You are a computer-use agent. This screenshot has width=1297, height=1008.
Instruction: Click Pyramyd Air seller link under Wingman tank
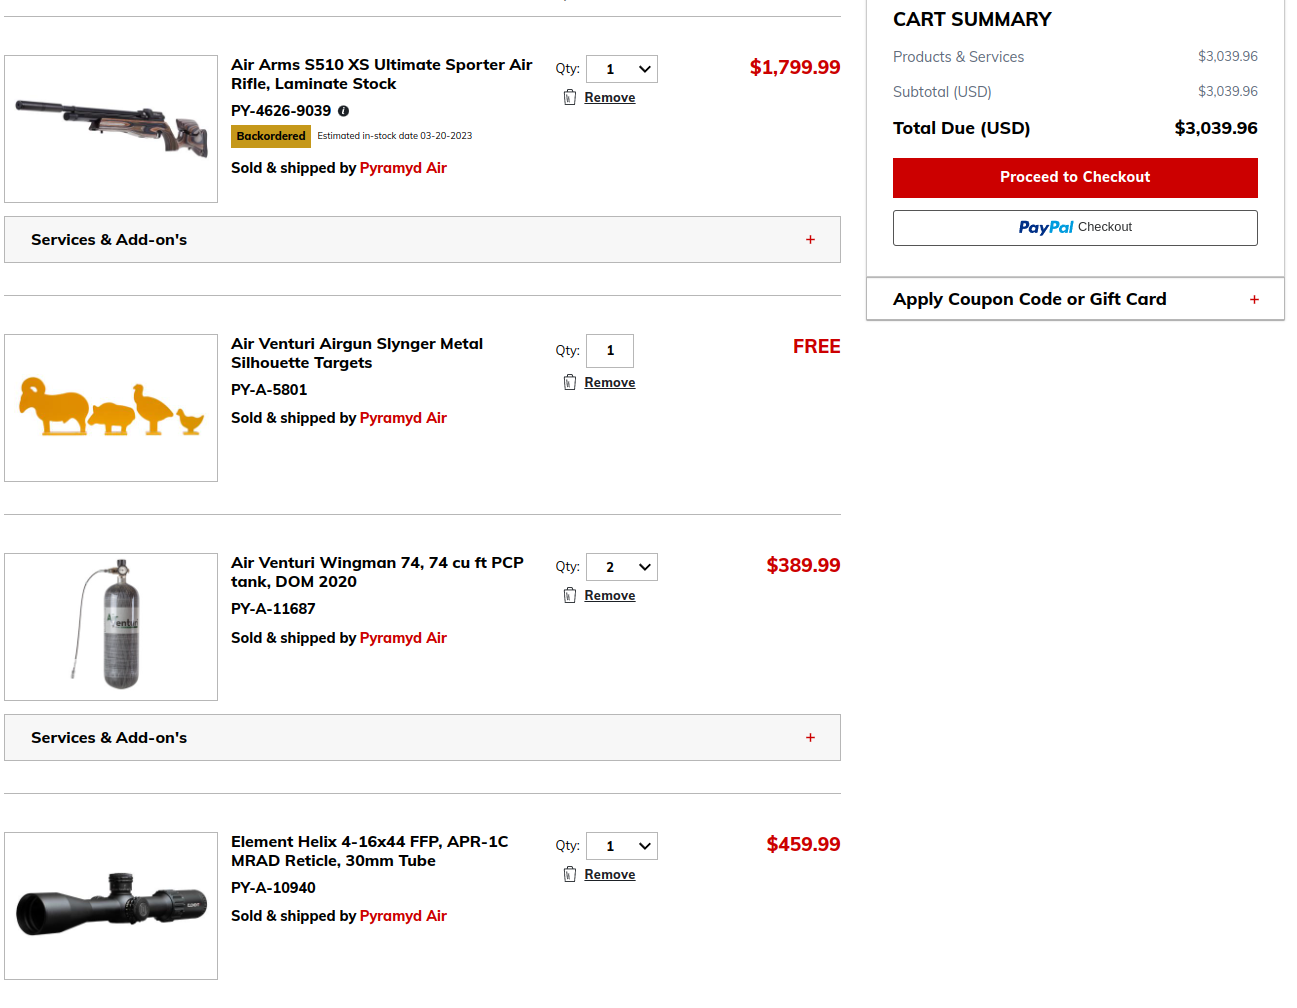tap(403, 638)
